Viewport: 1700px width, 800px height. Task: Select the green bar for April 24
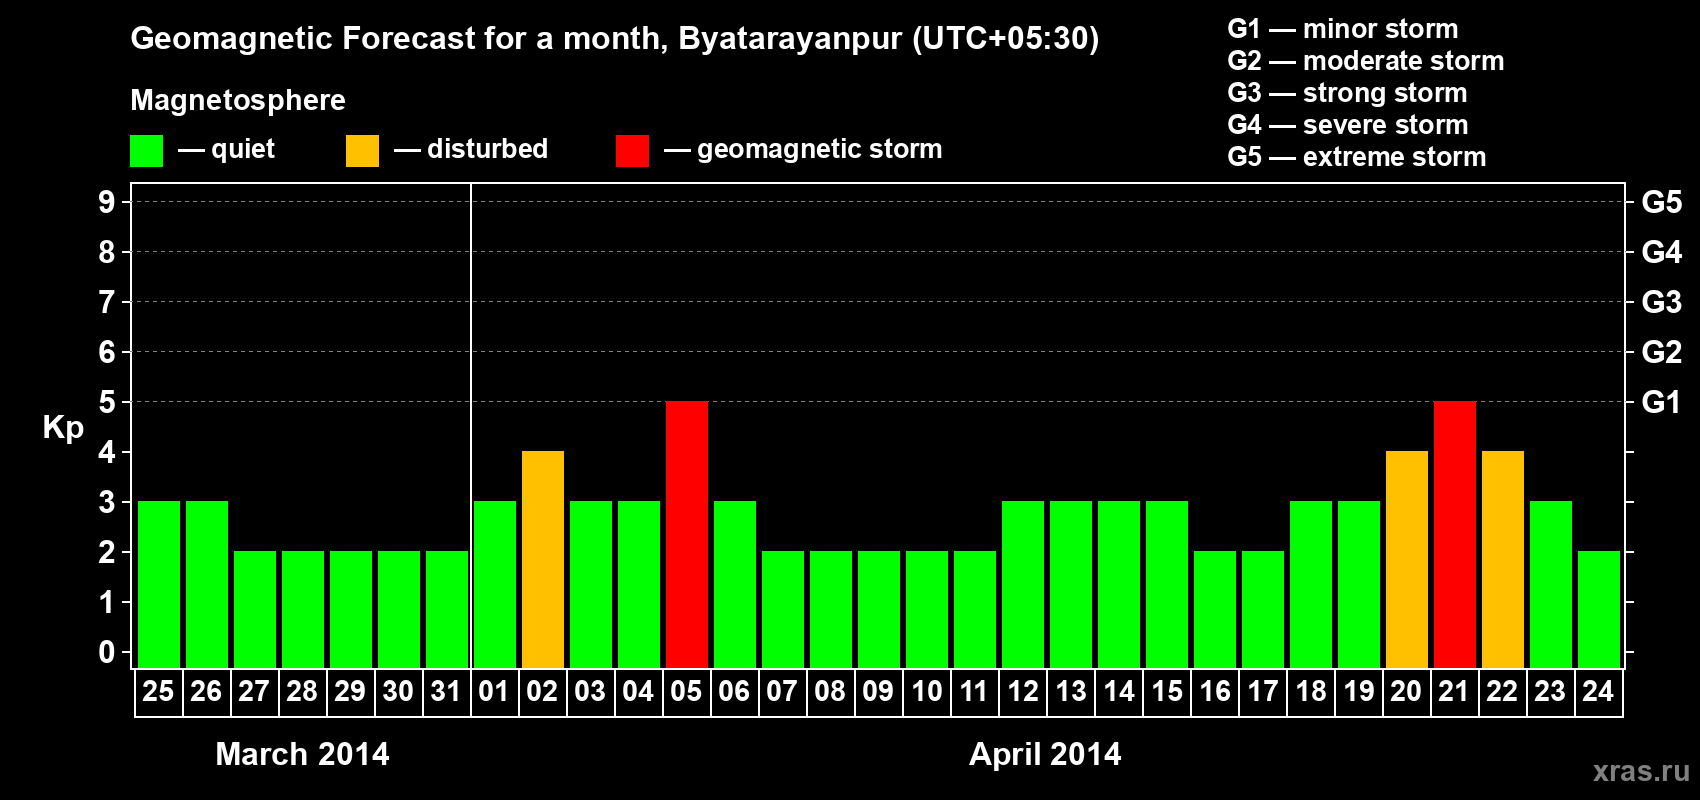click(x=1599, y=609)
